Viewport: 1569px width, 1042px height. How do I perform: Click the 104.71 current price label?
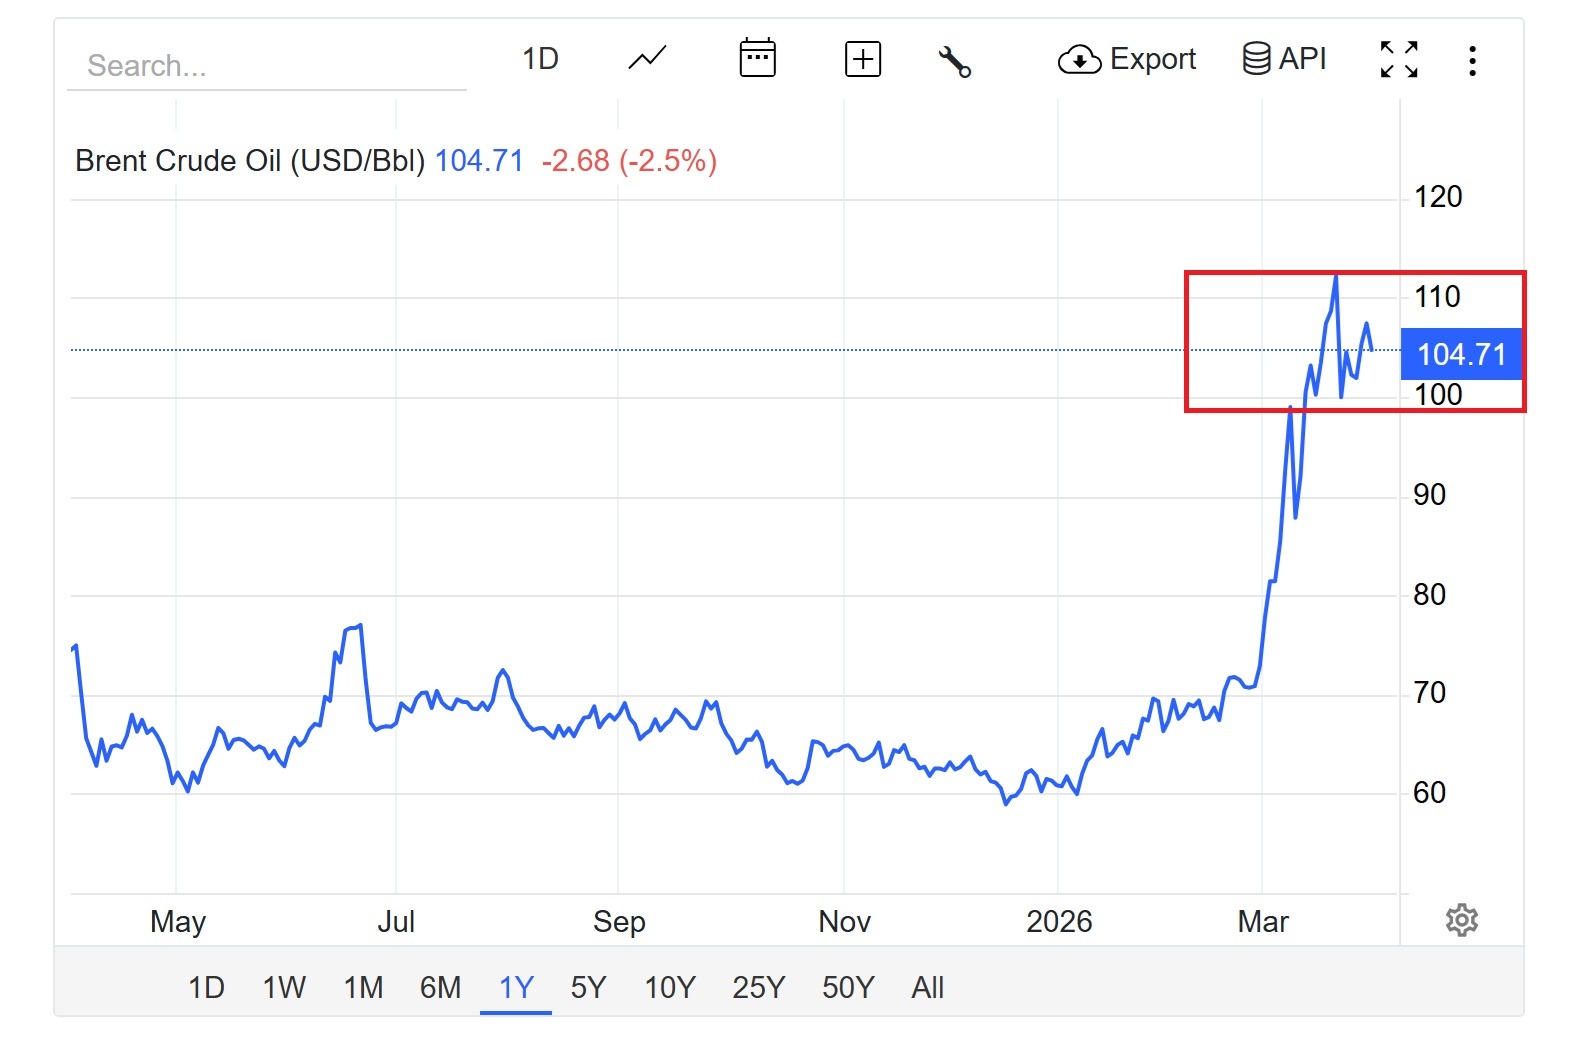[1461, 354]
